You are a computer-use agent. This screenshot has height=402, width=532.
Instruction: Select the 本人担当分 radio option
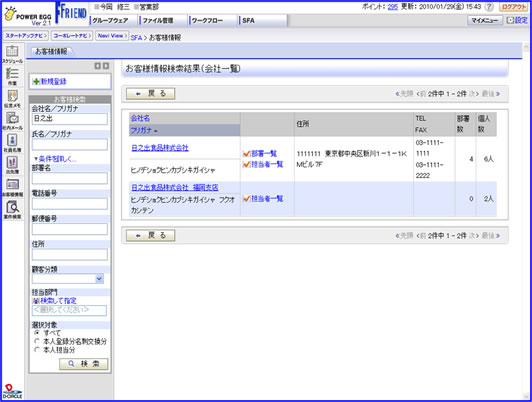pos(37,350)
